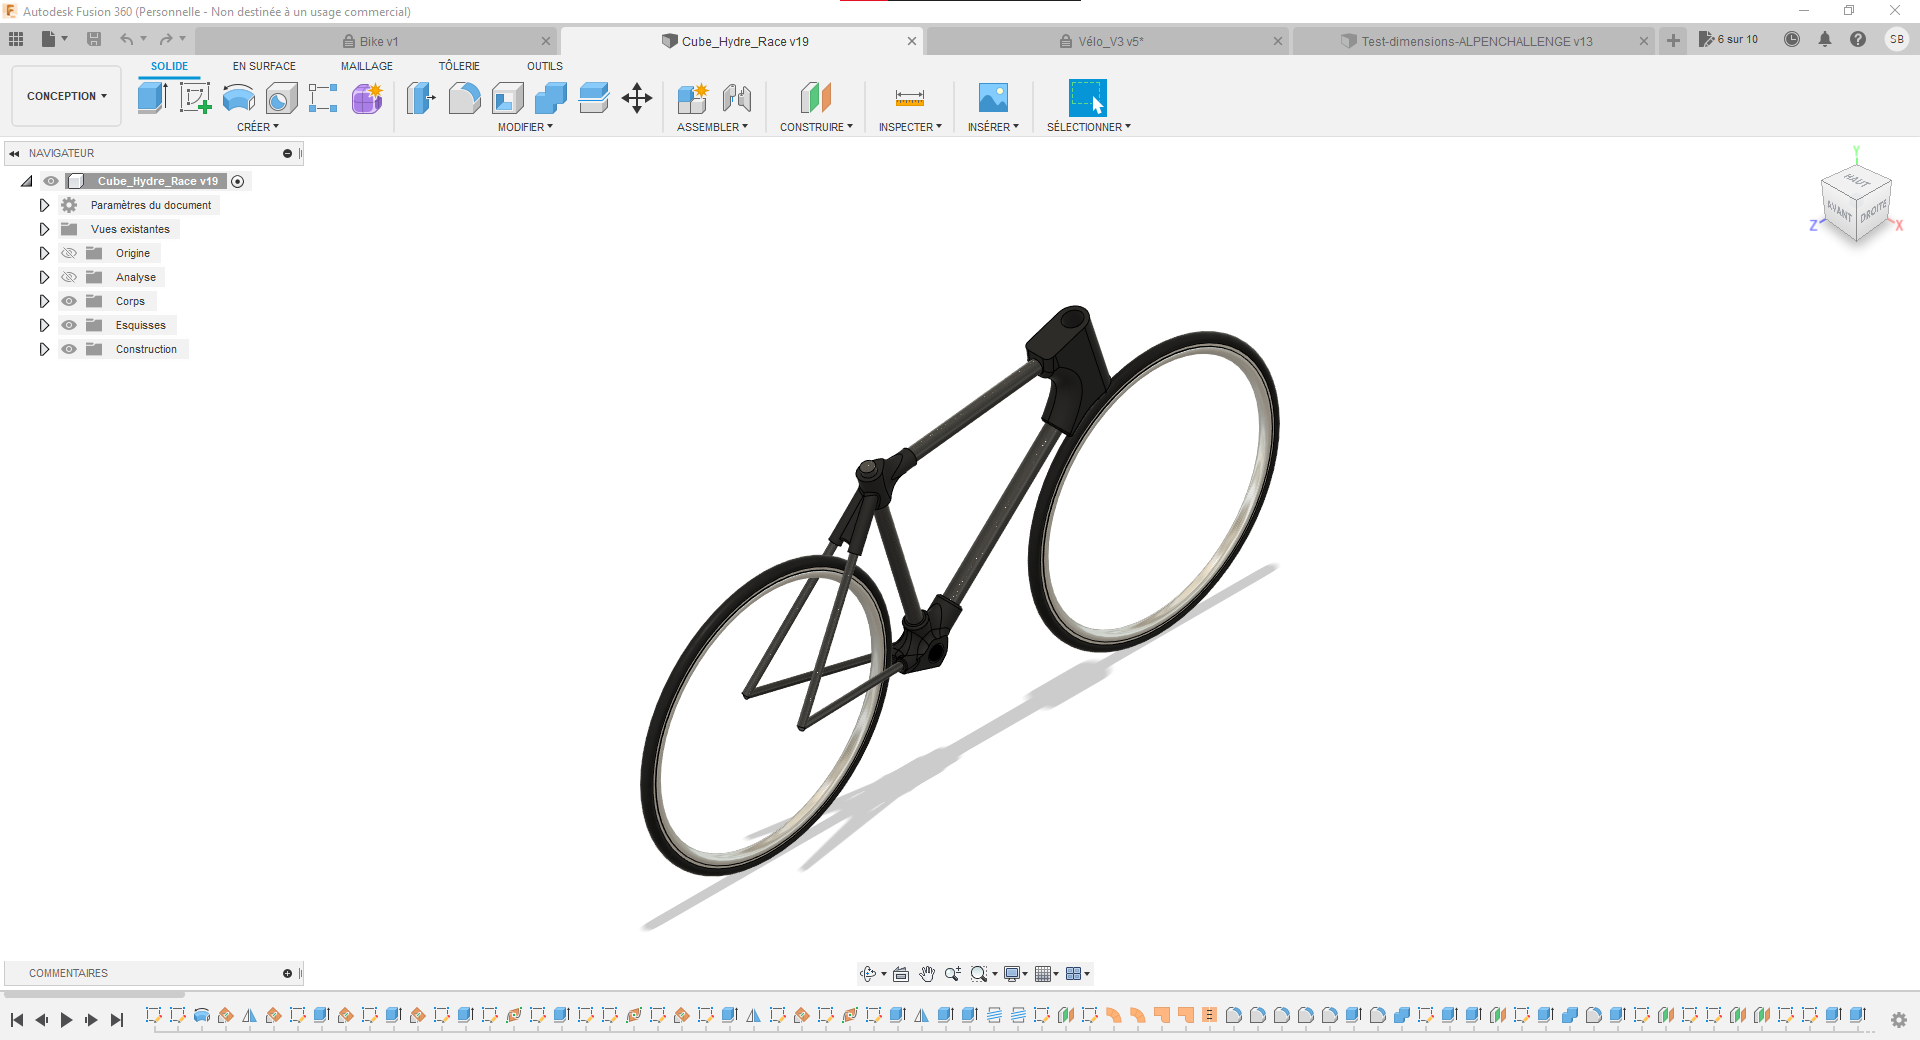1920x1040 pixels.
Task: Switch to the EN SURFACE tab
Action: [264, 66]
